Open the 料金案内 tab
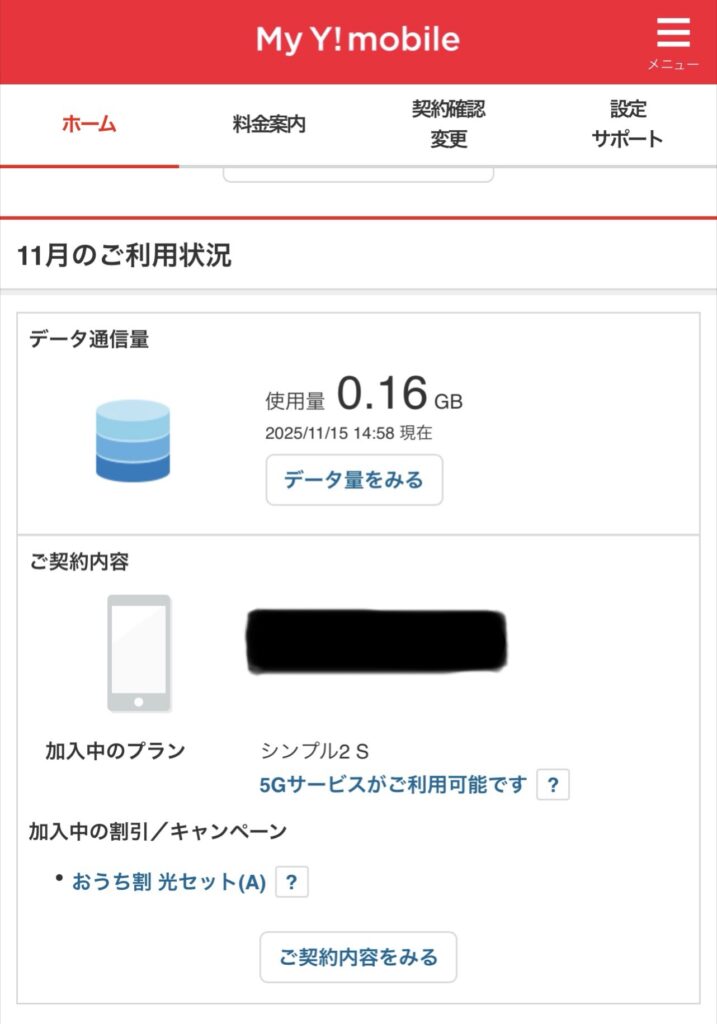717x1024 pixels. pyautogui.click(x=269, y=124)
